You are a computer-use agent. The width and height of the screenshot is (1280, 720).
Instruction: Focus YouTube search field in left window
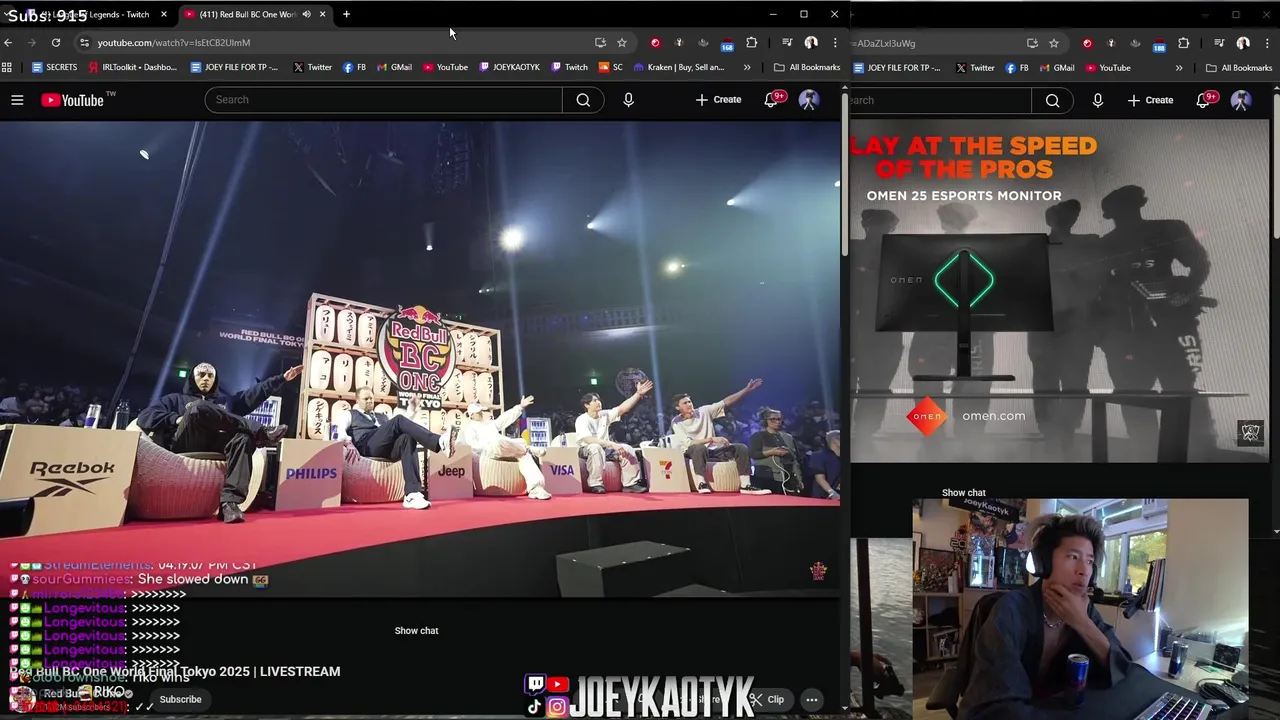[x=384, y=100]
